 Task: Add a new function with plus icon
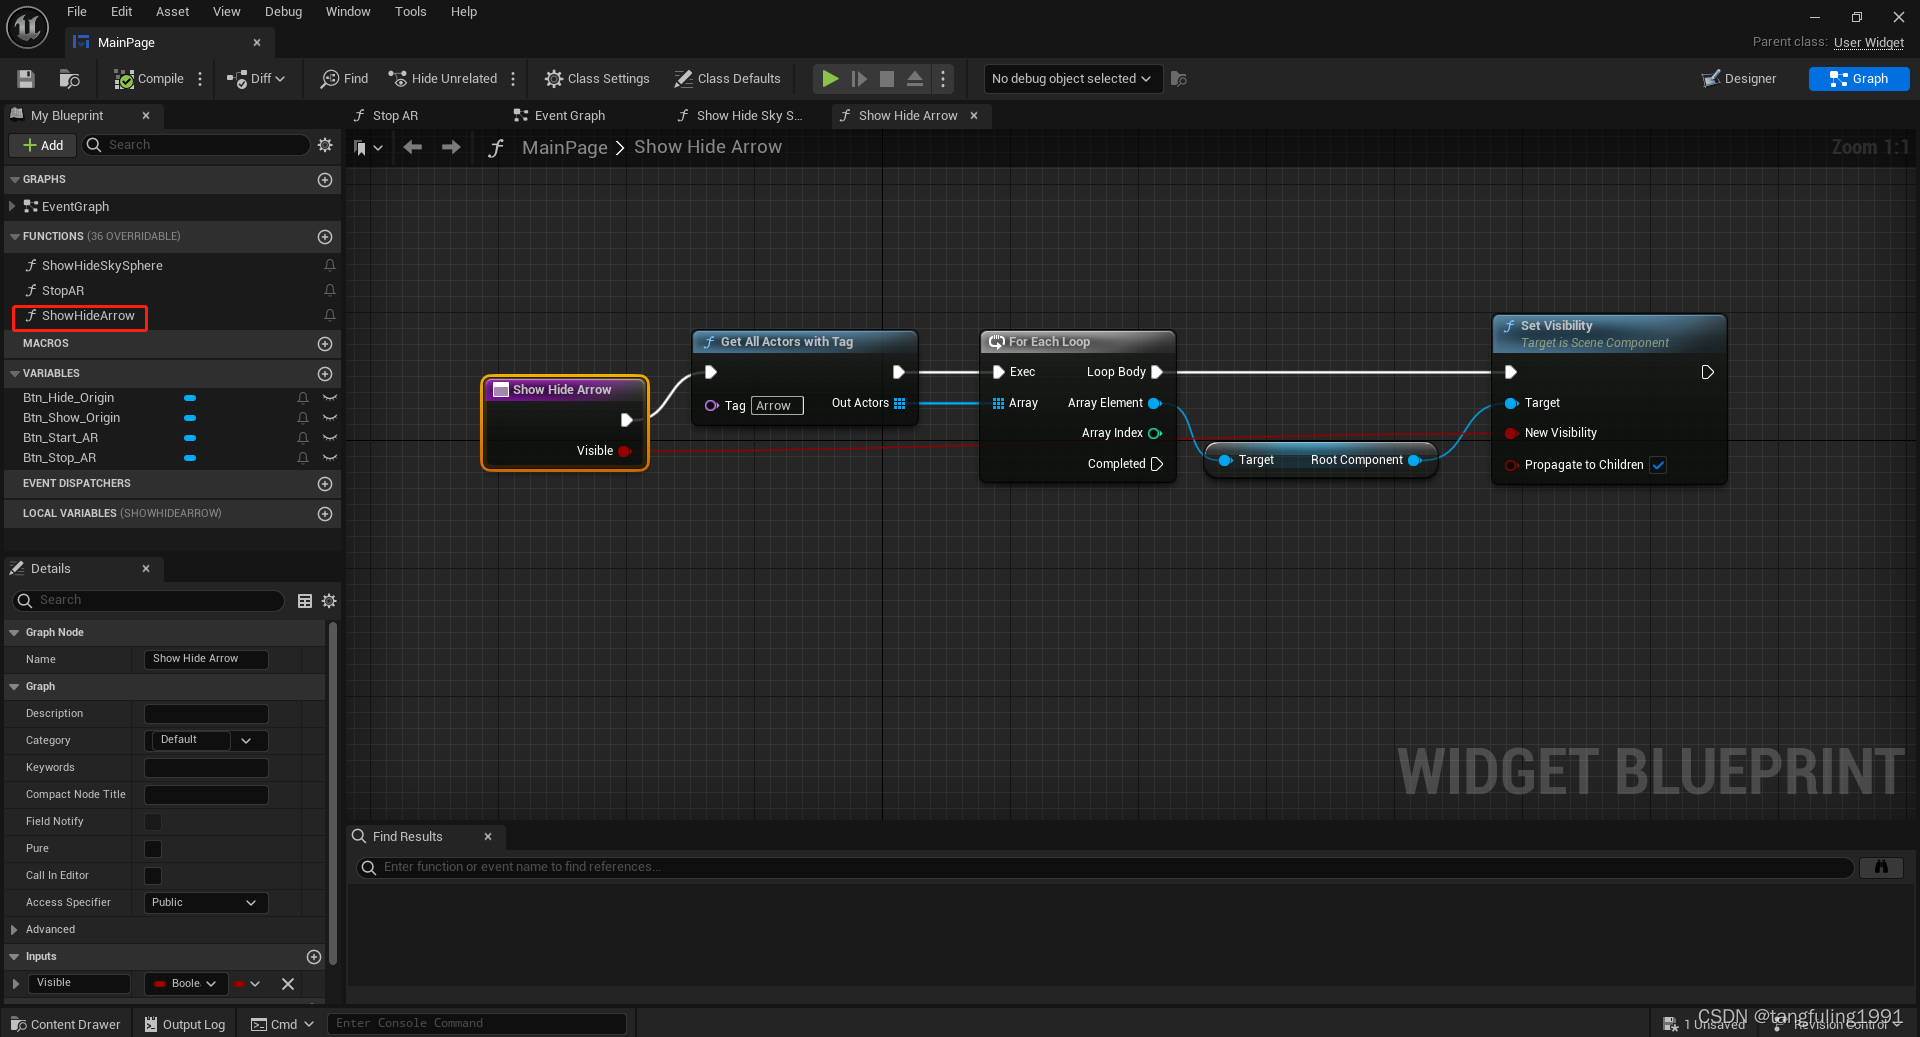coord(325,237)
